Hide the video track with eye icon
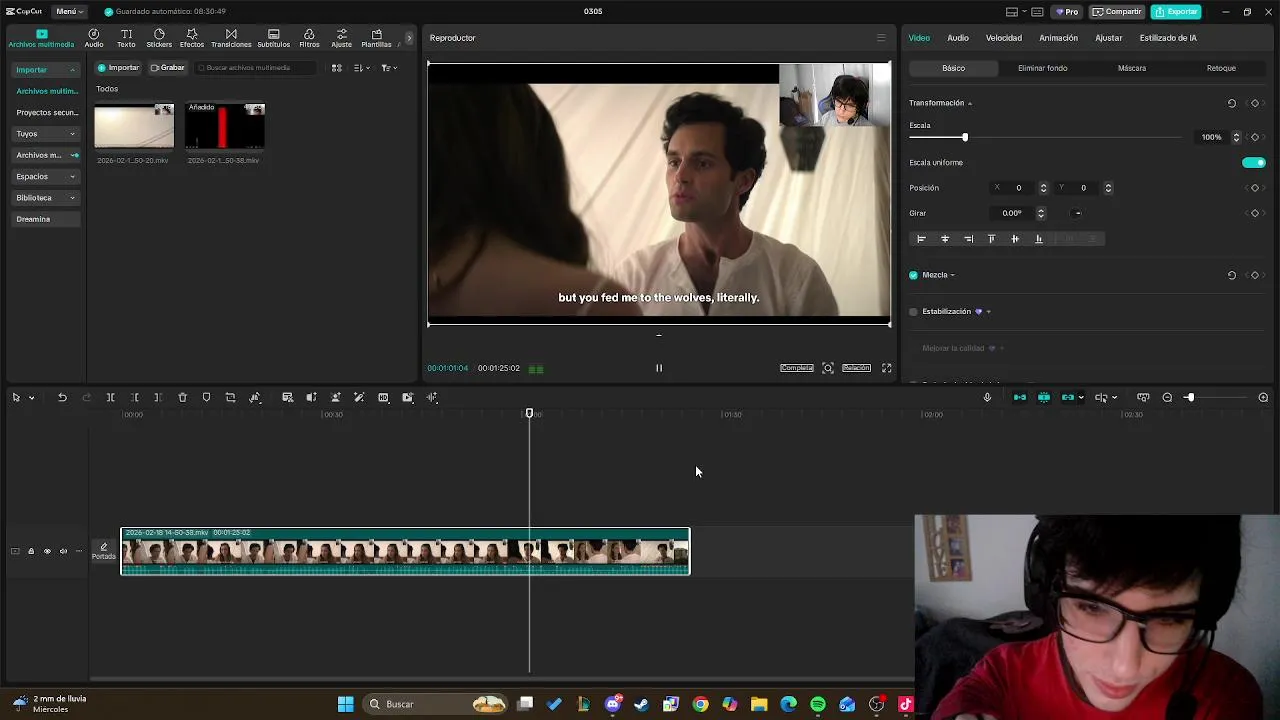1280x720 pixels. pyautogui.click(x=46, y=551)
